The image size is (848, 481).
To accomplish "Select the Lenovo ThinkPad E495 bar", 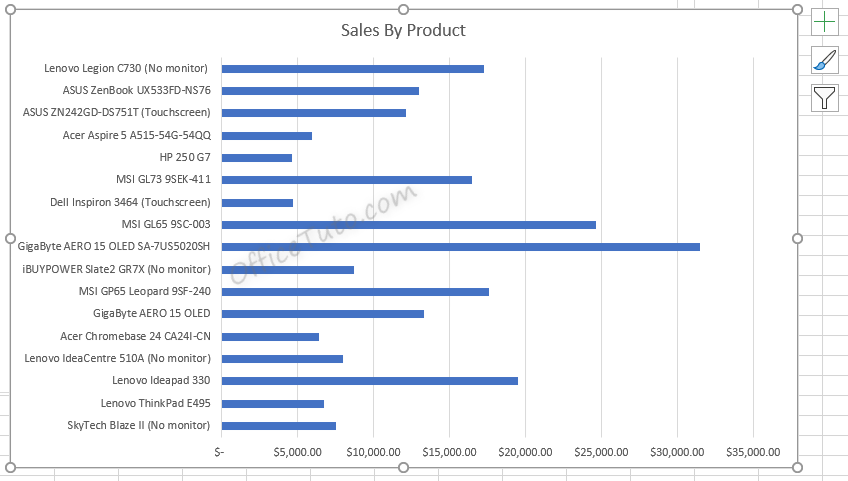I will 273,404.
